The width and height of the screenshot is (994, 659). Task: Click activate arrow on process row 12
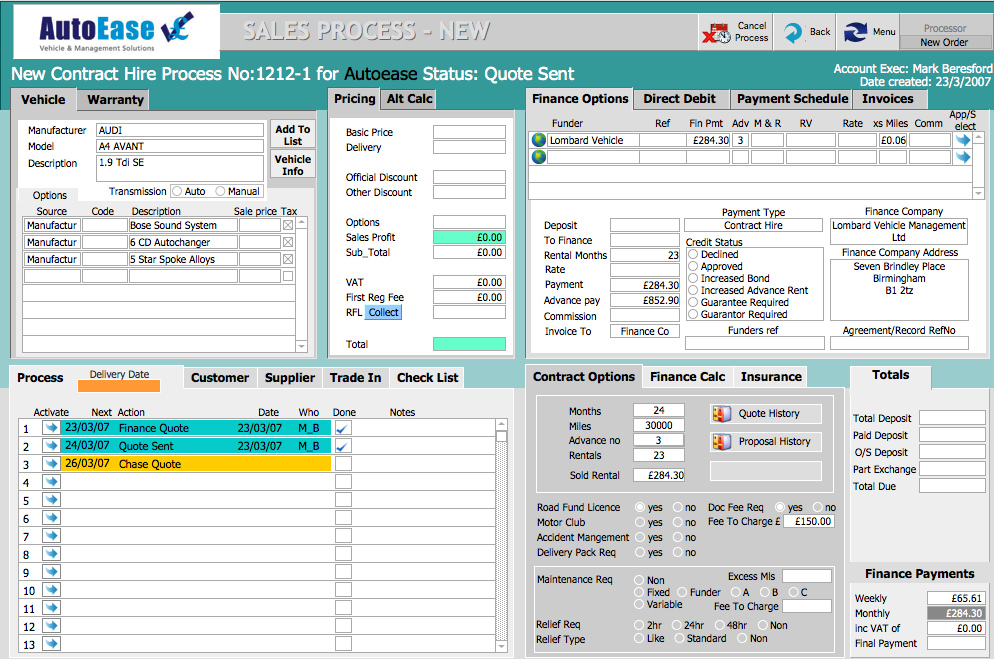click(51, 625)
